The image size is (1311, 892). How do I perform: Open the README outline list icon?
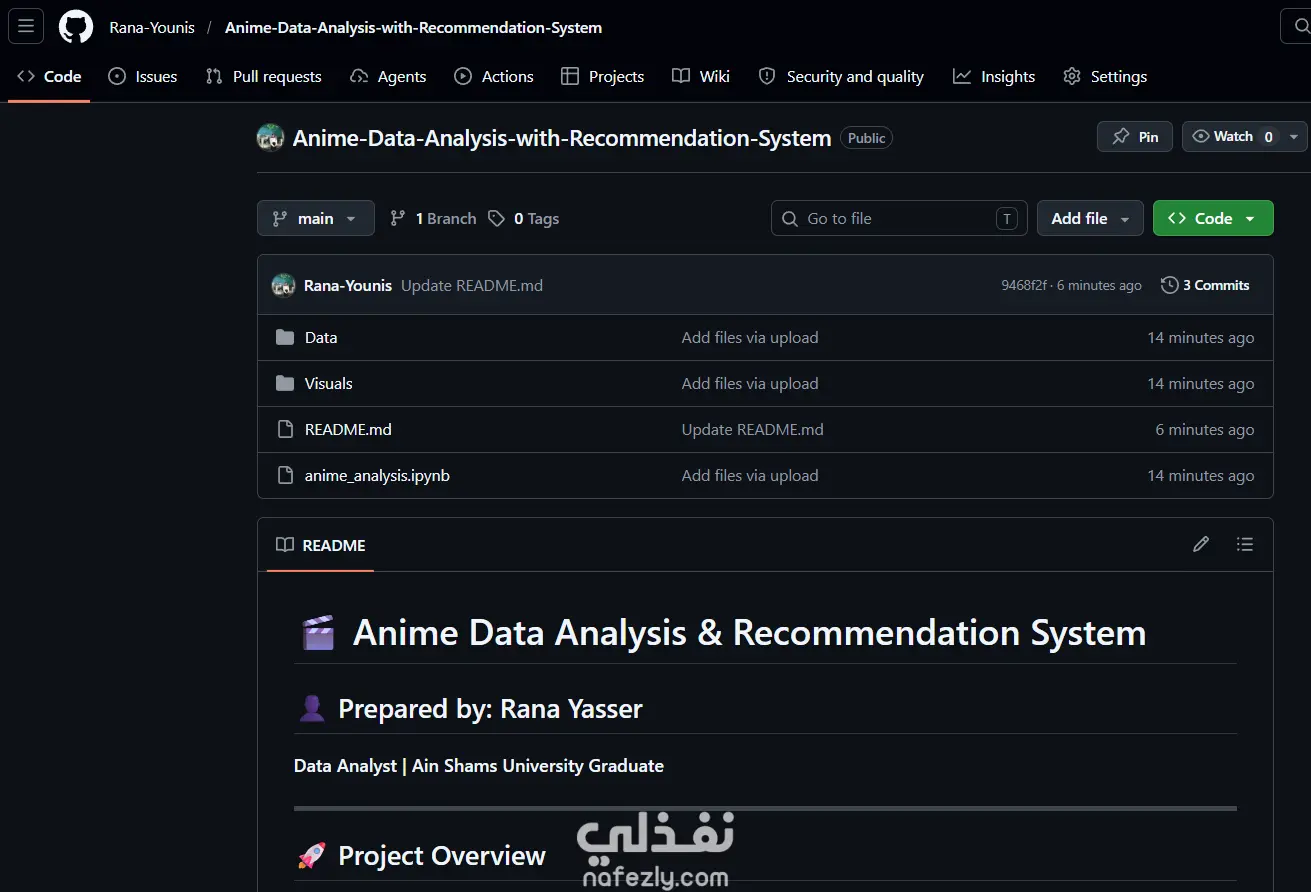1245,544
